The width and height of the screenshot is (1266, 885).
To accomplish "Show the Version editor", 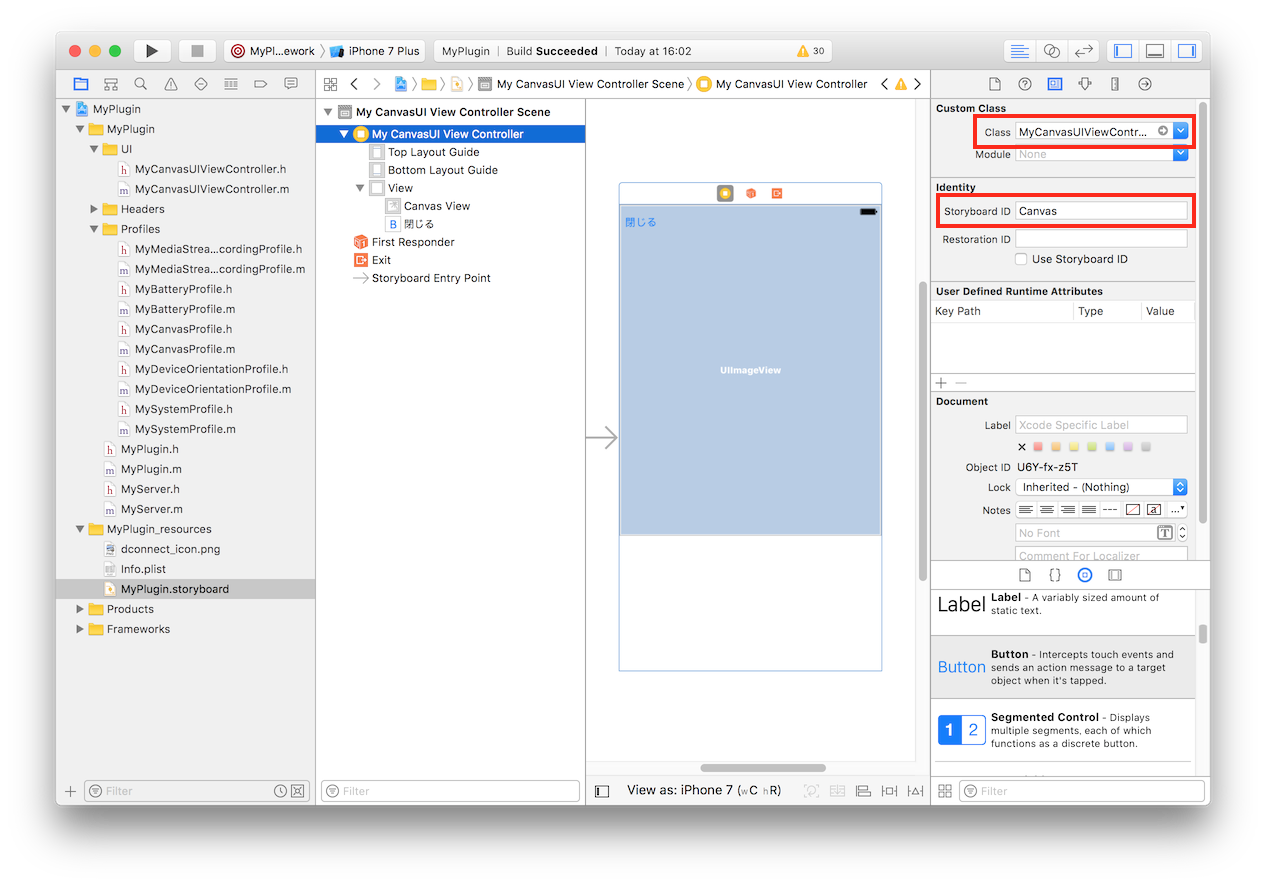I will (1083, 51).
